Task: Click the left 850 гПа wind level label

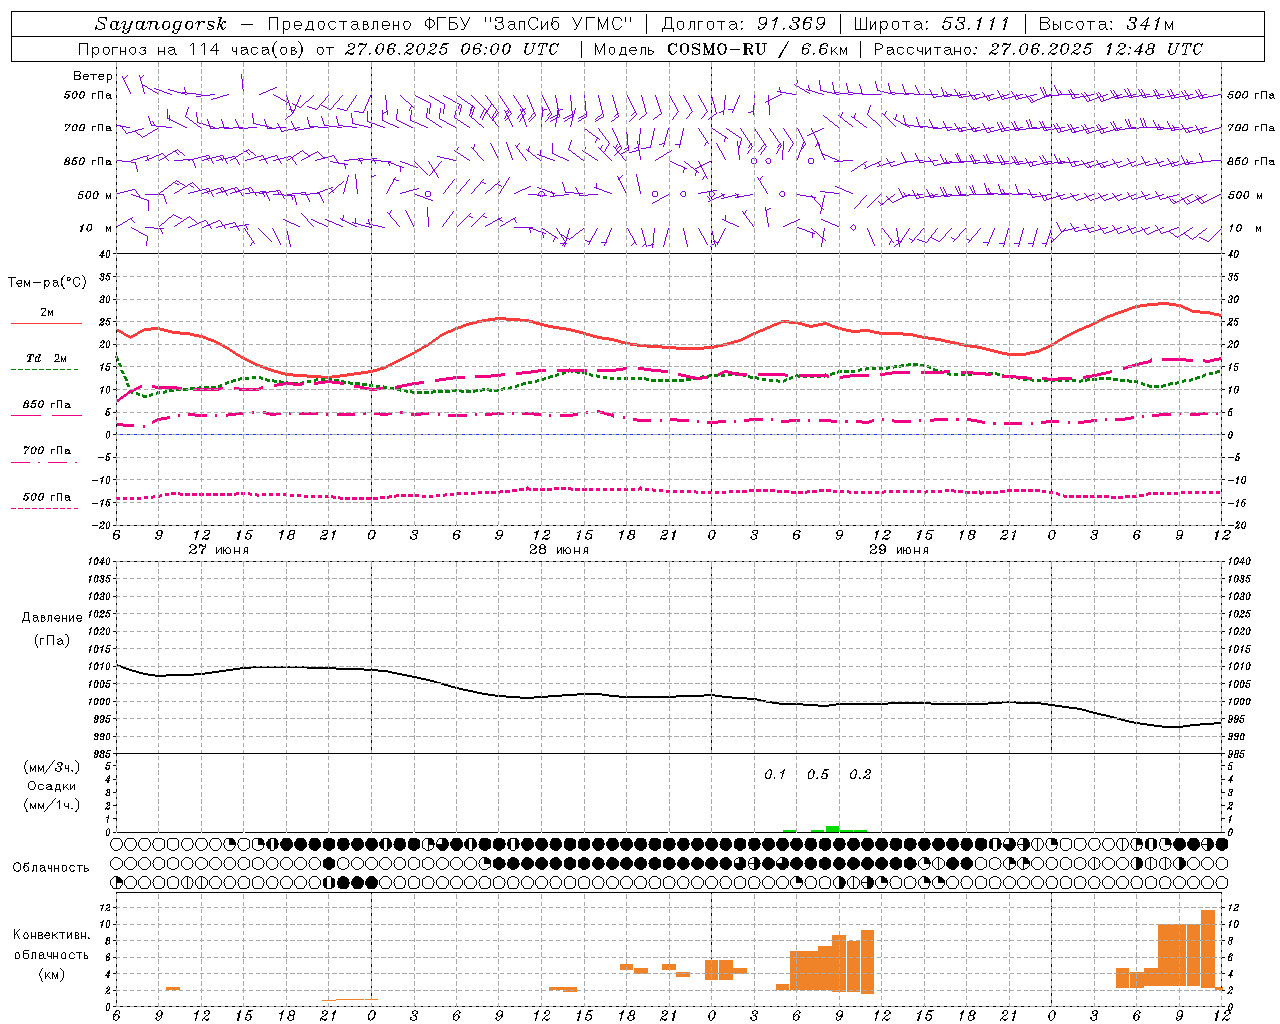Action: coord(87,161)
